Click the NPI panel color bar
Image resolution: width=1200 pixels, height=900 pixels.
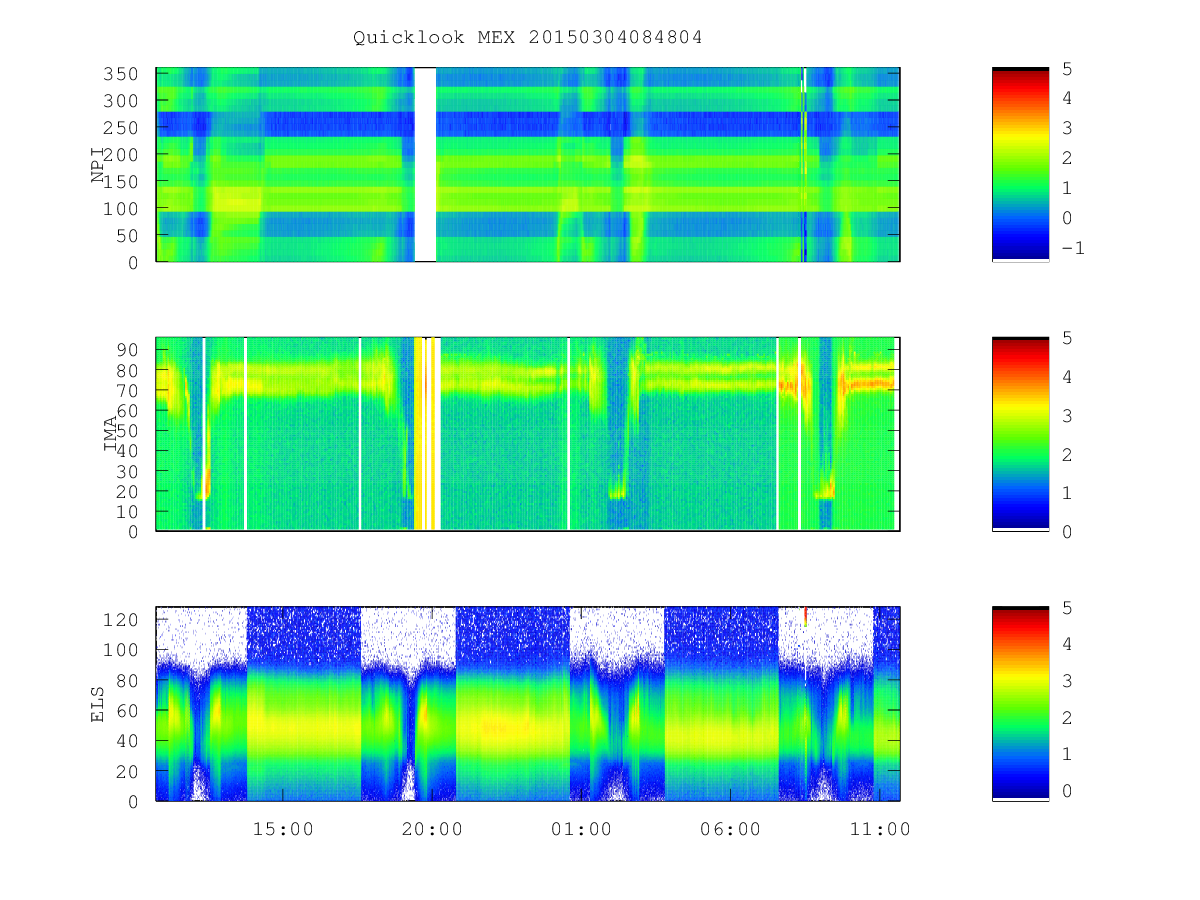(1020, 164)
